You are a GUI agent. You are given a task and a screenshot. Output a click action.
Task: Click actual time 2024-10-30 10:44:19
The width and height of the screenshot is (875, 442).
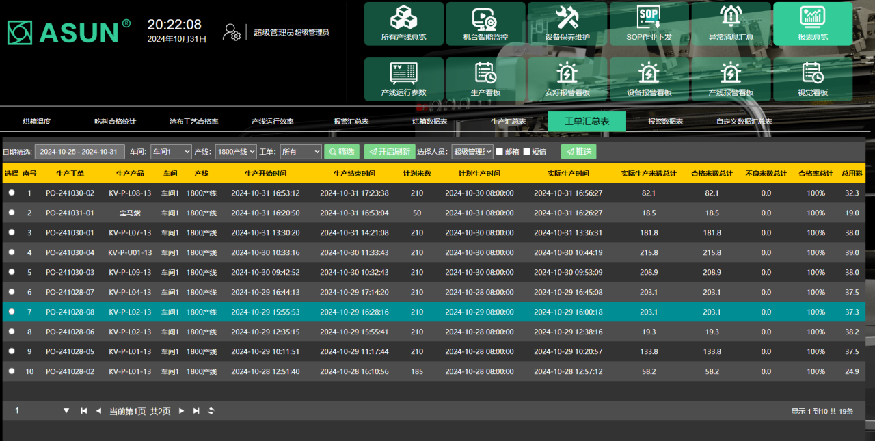click(x=568, y=252)
